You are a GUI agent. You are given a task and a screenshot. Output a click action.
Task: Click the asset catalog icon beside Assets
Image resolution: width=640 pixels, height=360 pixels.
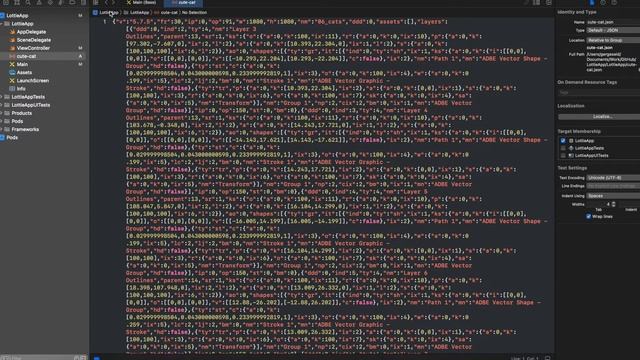(x=12, y=73)
